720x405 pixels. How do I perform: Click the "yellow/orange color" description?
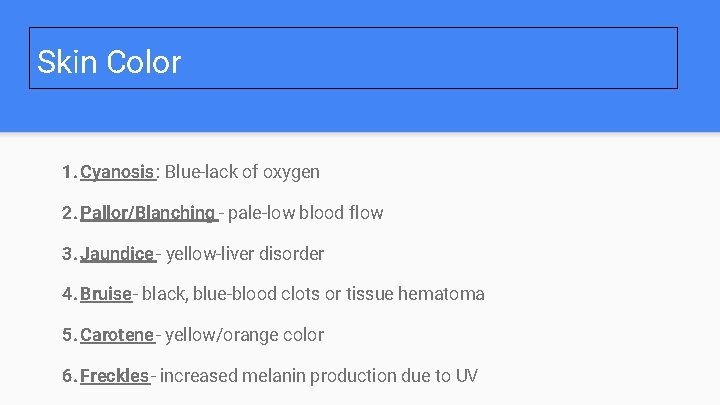point(245,335)
